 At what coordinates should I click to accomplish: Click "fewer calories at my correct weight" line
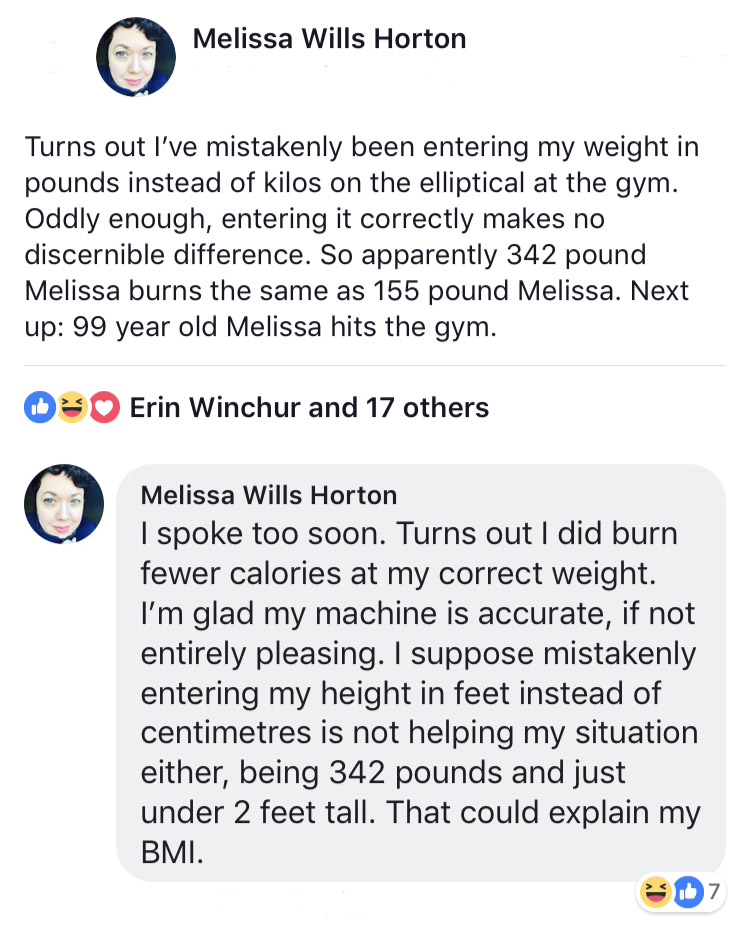398,573
